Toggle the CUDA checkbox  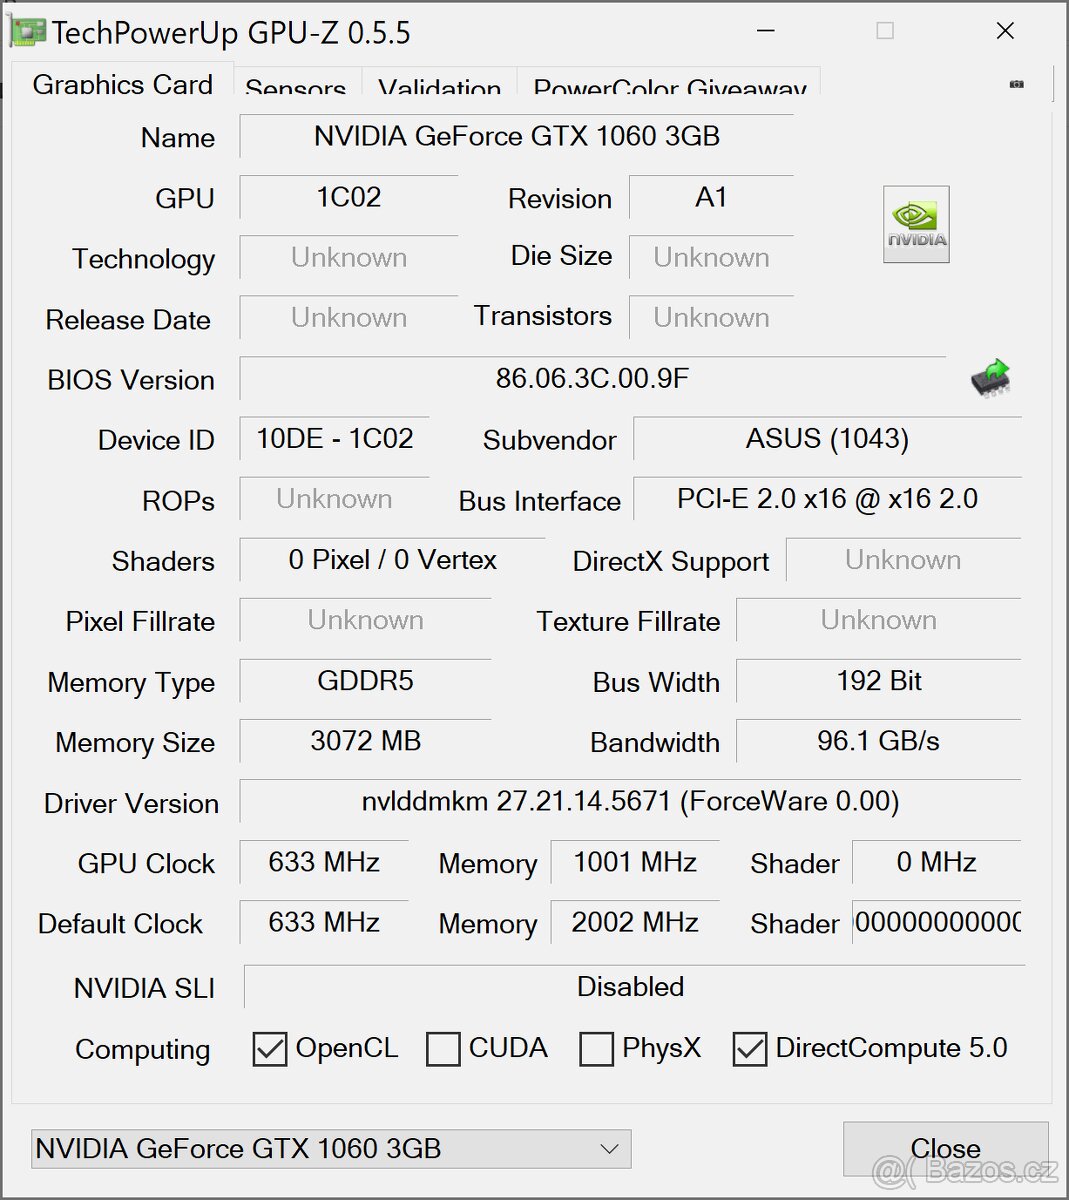click(443, 1049)
